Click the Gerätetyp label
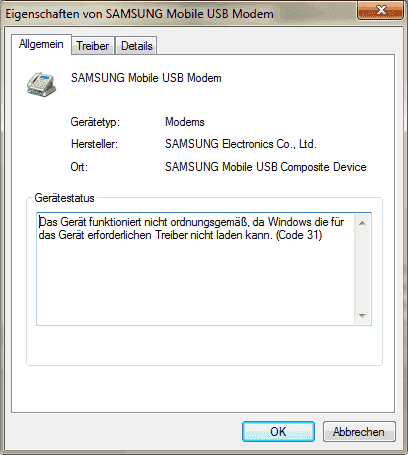This screenshot has height=455, width=408. (95, 122)
